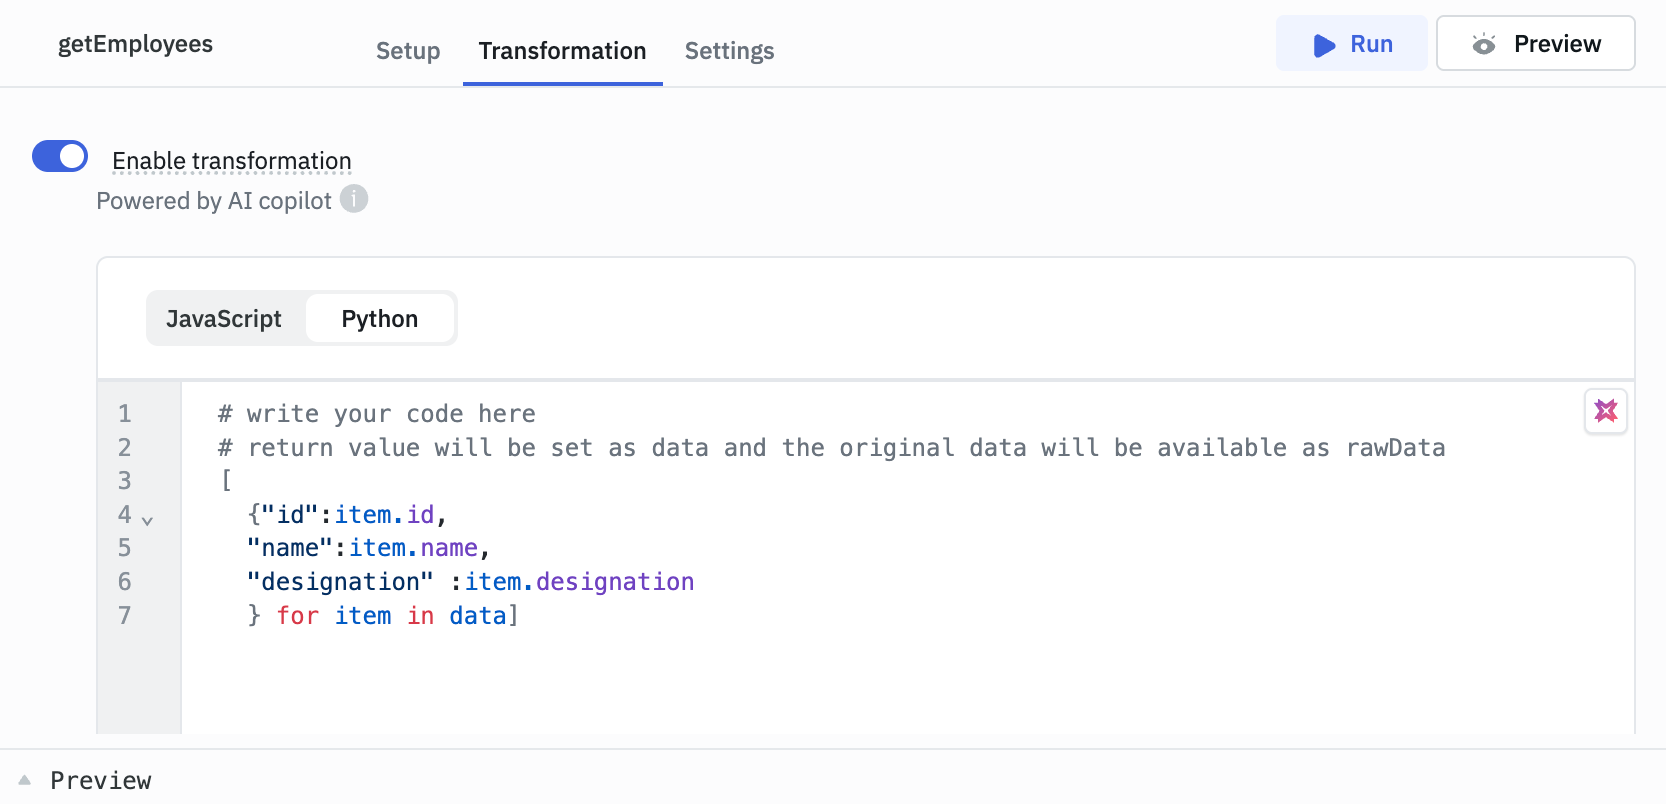Run the getEmployees query
This screenshot has height=804, width=1666.
[1351, 44]
